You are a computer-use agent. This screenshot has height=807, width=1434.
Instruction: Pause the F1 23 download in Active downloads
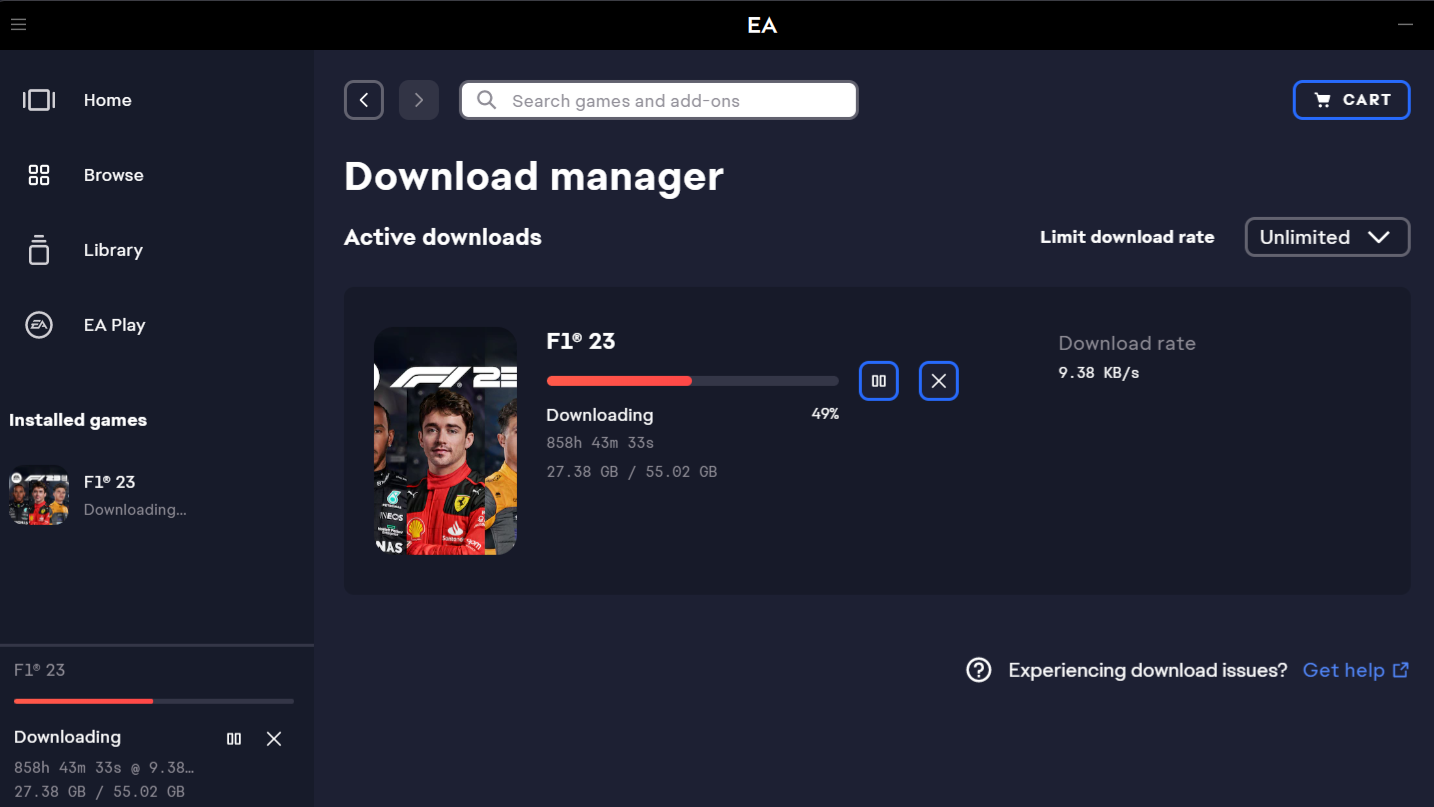(x=879, y=381)
